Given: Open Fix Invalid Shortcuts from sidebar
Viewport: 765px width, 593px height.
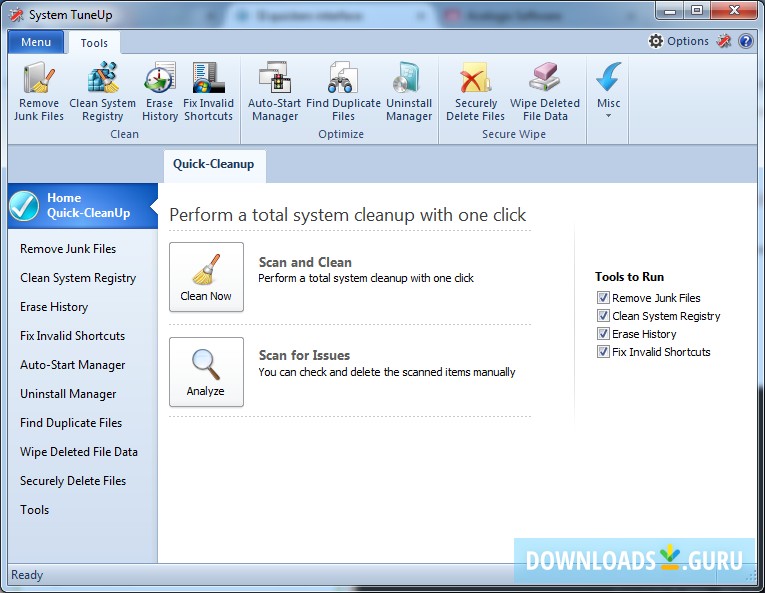Looking at the screenshot, I should [x=72, y=336].
